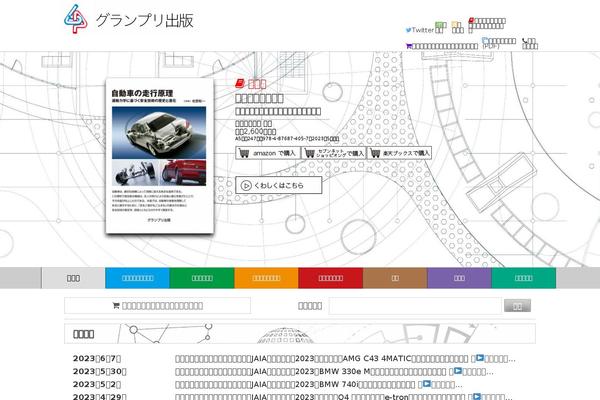Select the purple navigation tab
600x400 pixels.
(x=459, y=278)
